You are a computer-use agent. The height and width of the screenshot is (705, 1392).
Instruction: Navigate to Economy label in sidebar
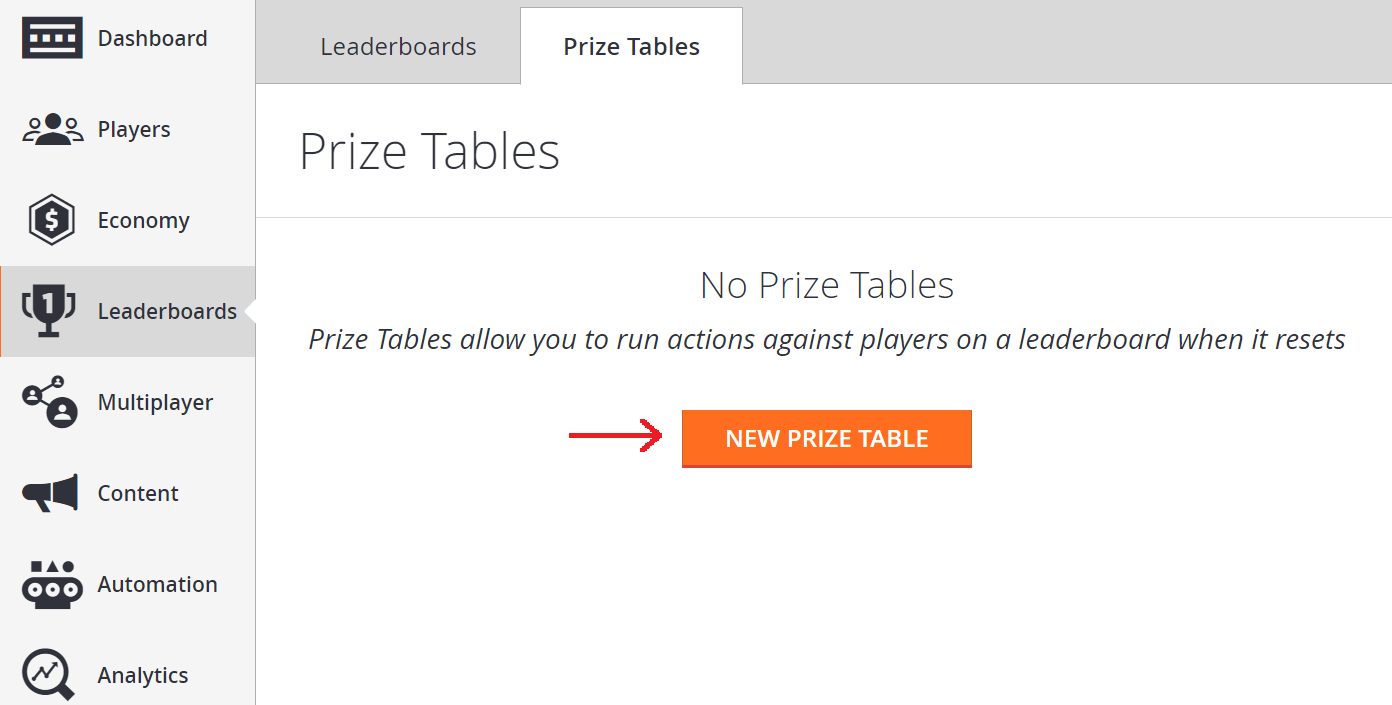pos(143,221)
